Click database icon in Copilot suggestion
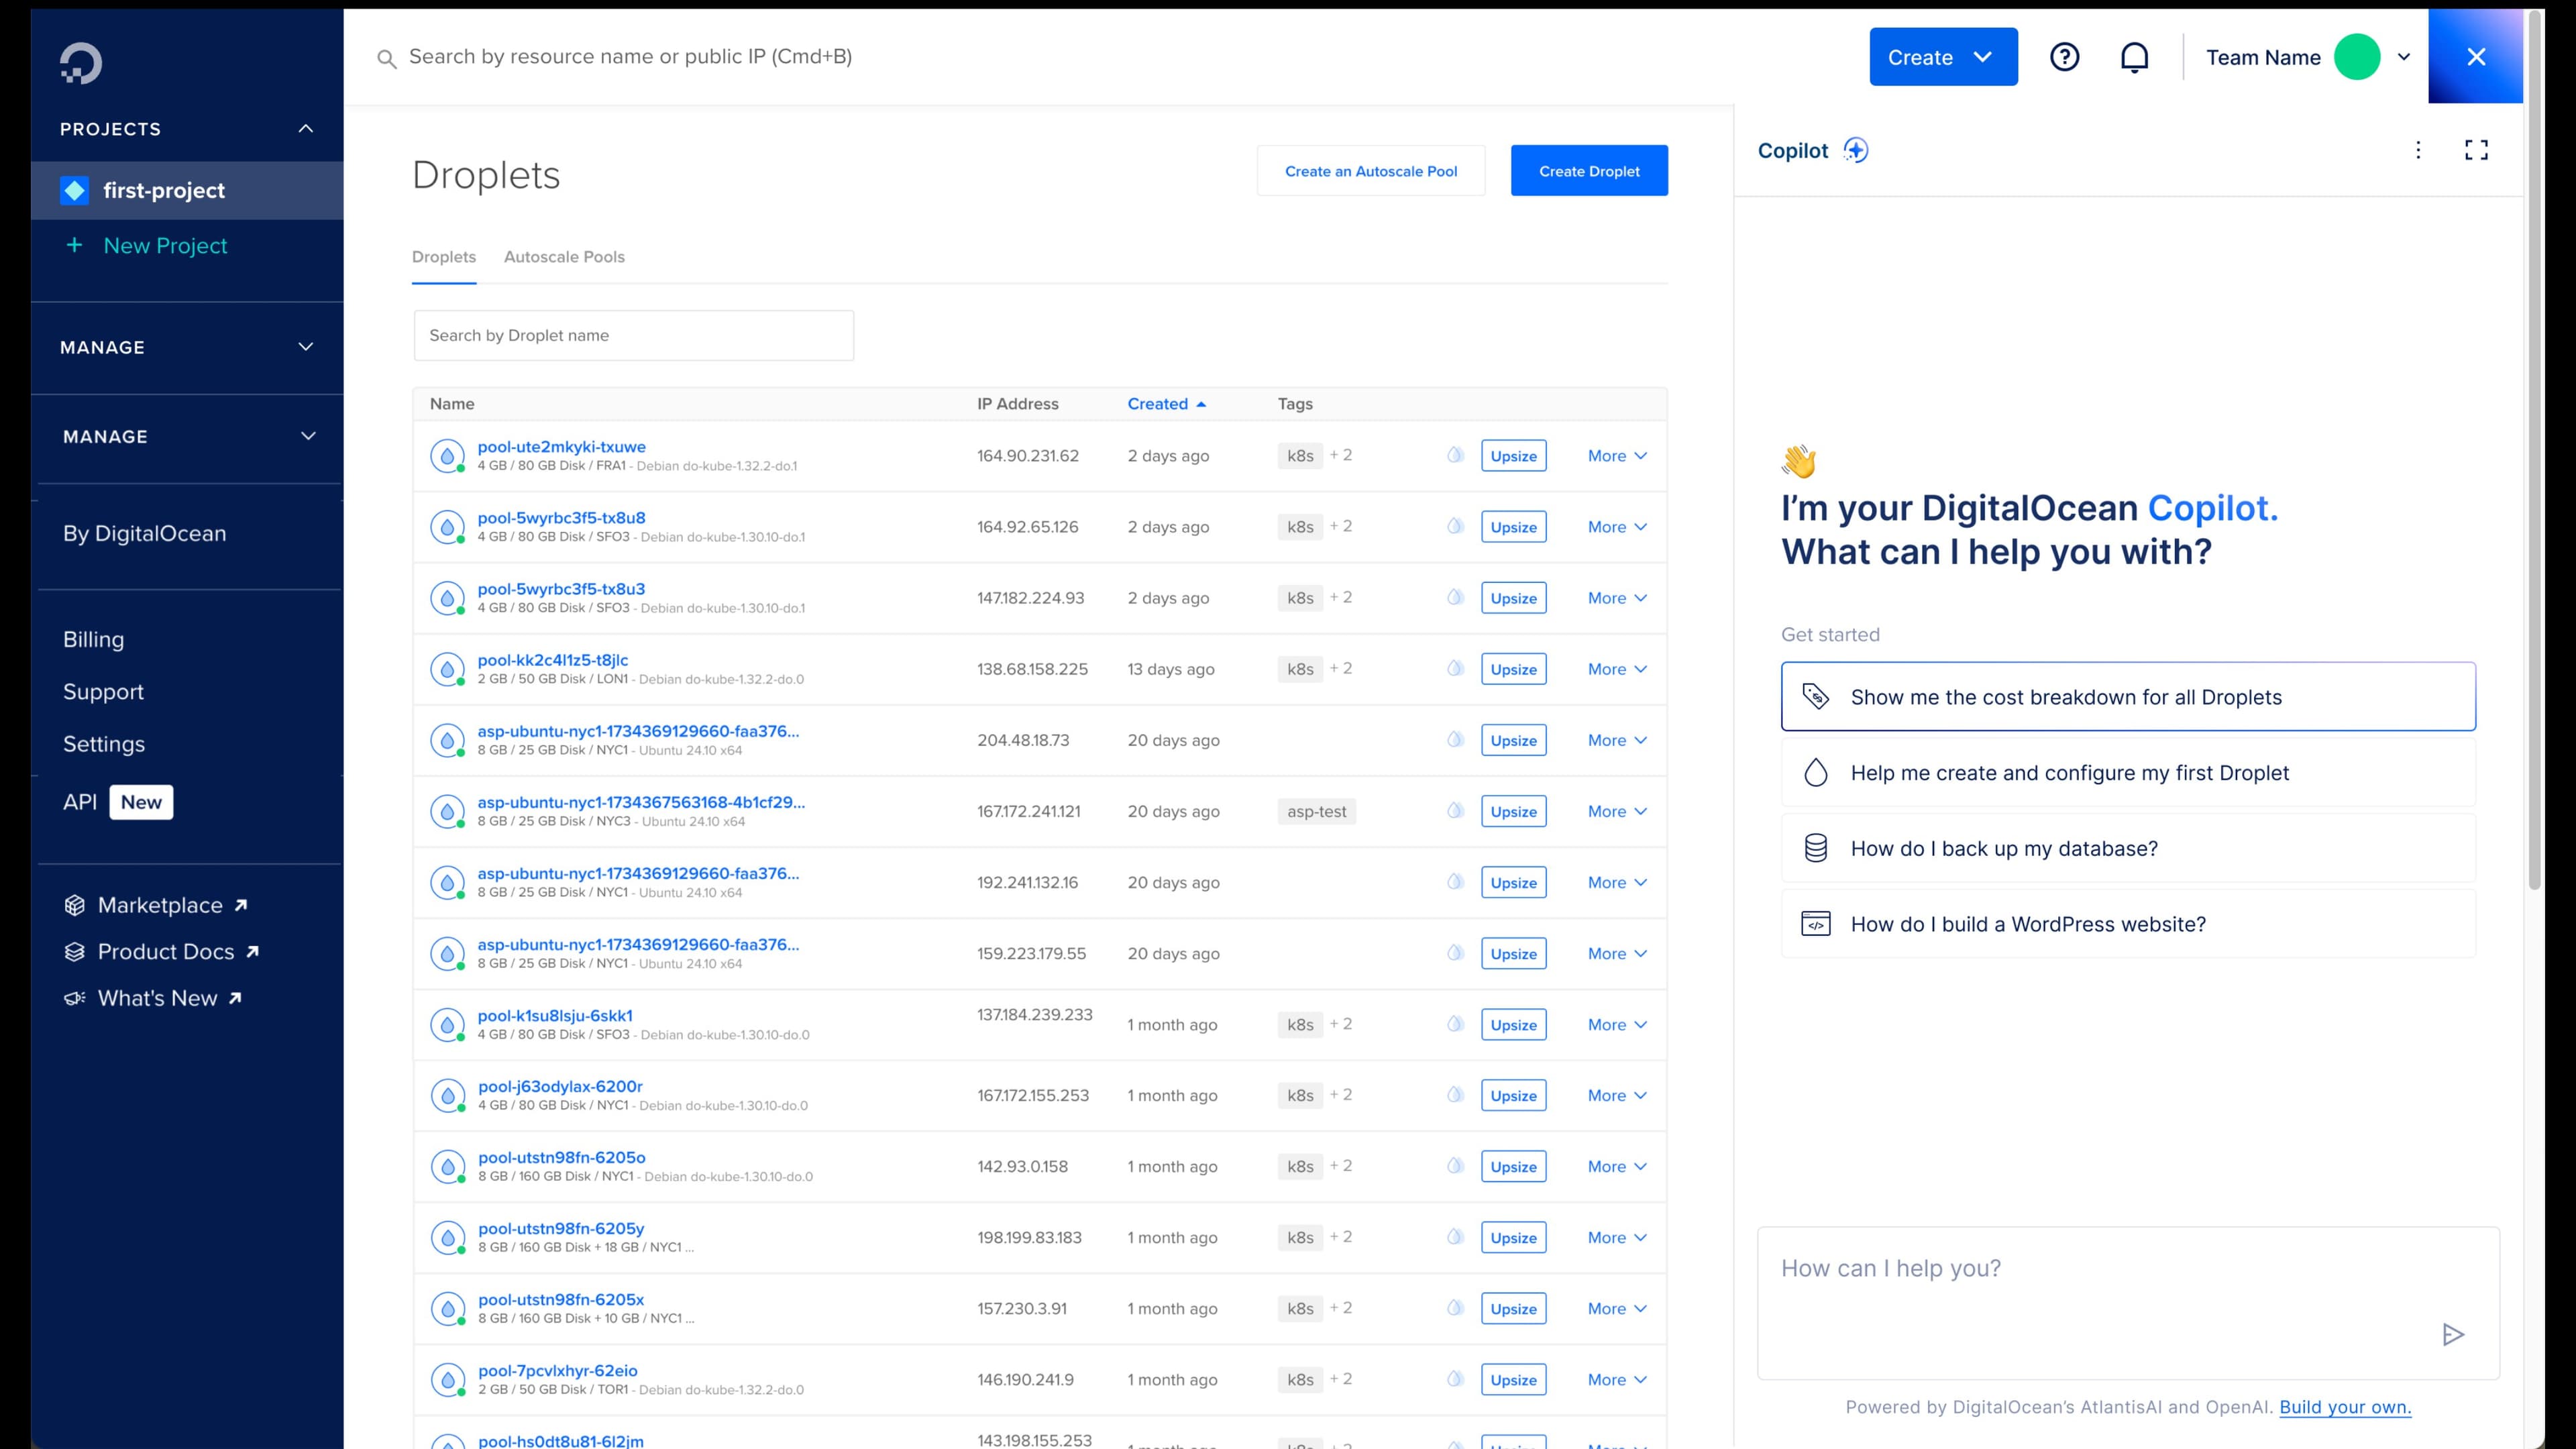This screenshot has width=2576, height=1449. point(1815,848)
